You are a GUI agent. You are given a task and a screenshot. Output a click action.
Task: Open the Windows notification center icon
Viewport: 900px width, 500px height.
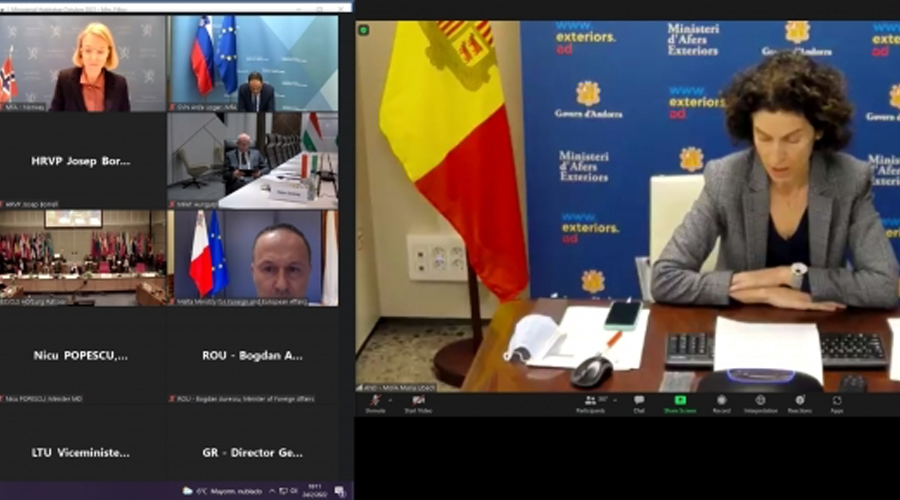click(x=340, y=491)
